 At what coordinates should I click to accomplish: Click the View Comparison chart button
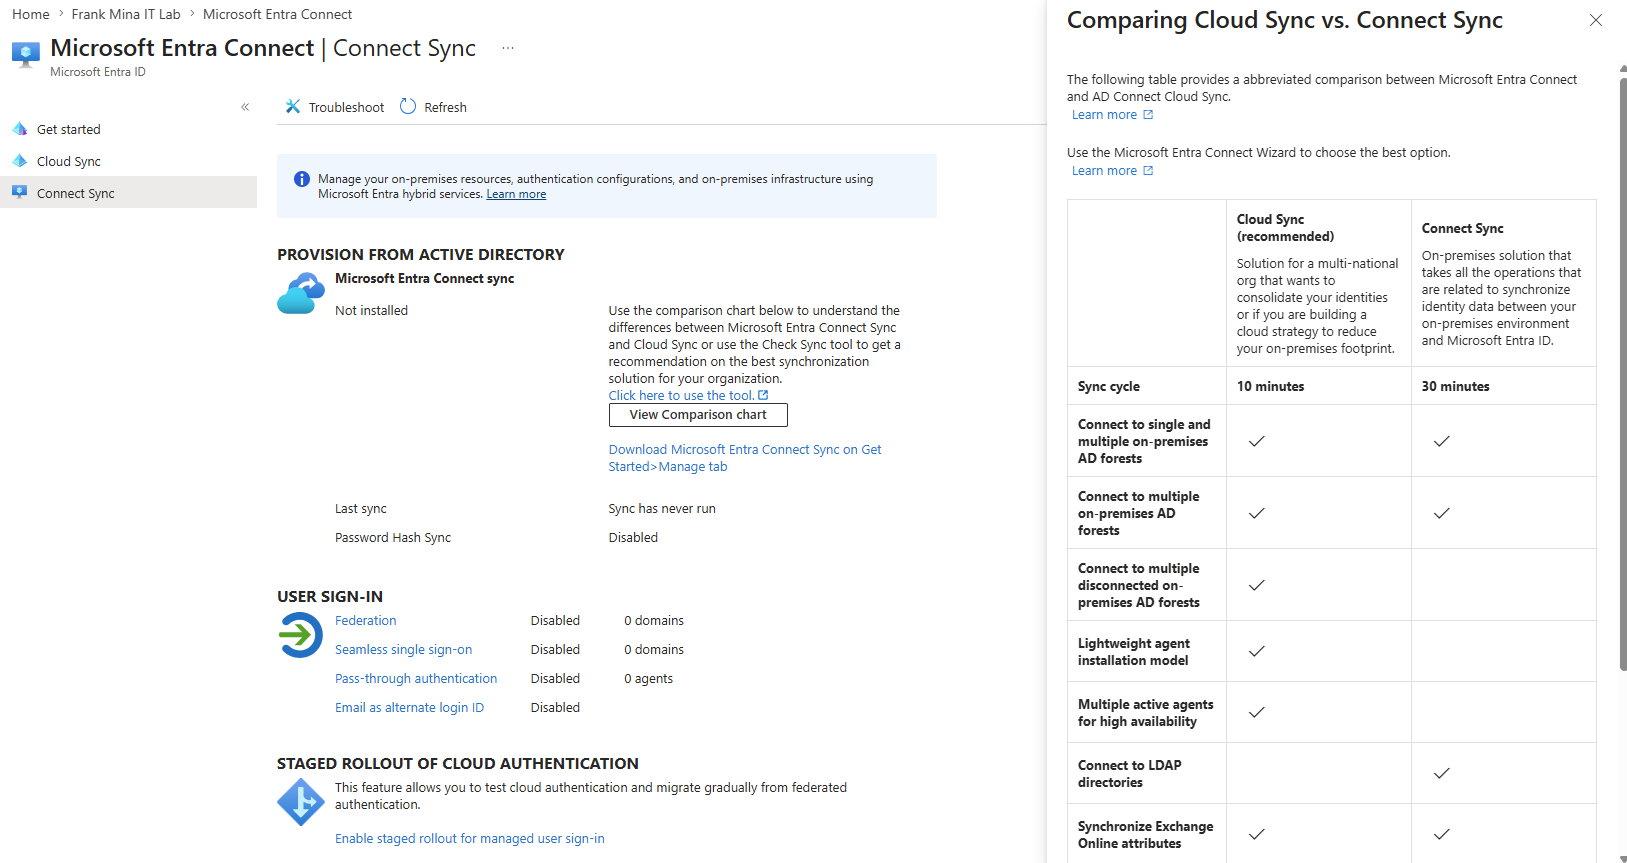point(698,415)
